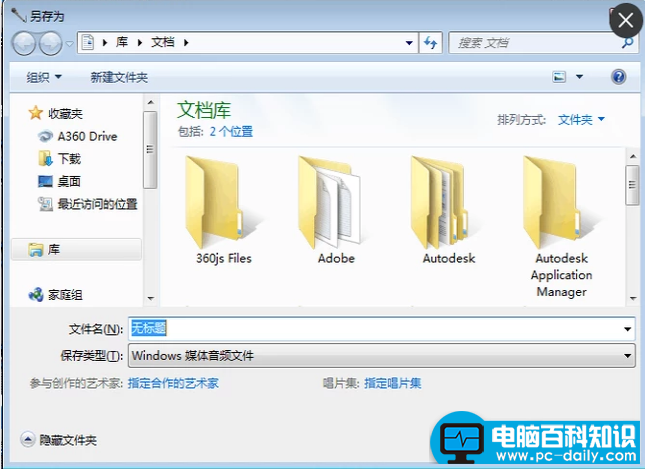Click the 最近访问的位置 icon
645x469 pixels.
click(x=45, y=204)
